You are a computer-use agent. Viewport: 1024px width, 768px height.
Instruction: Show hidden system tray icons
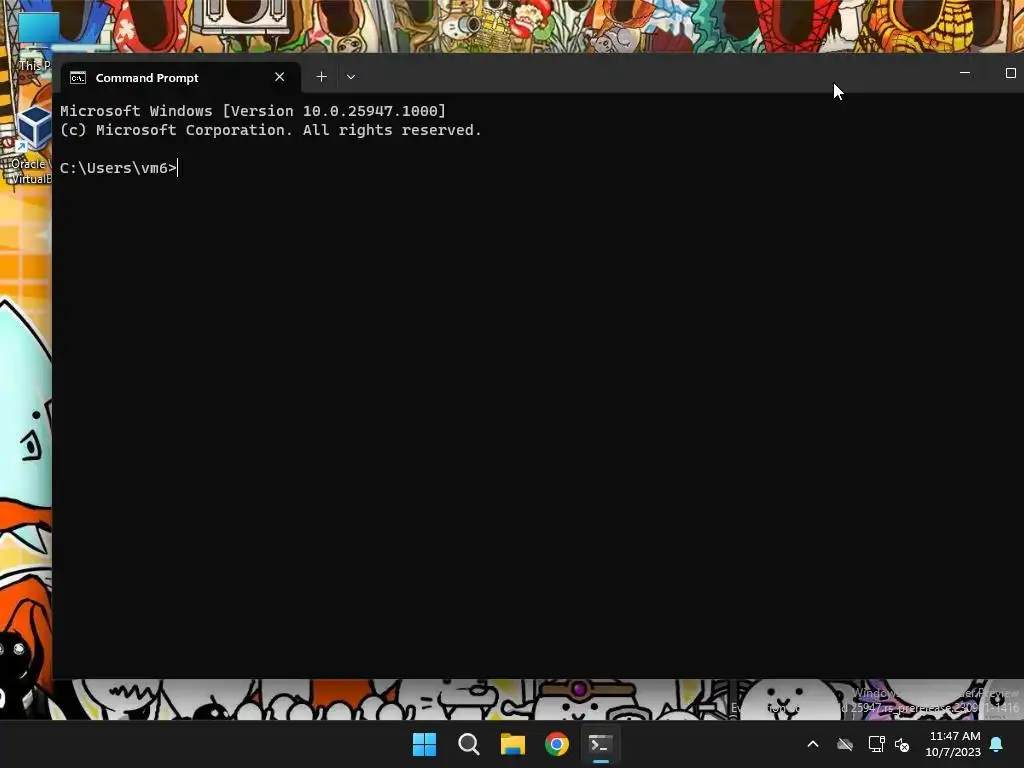813,744
